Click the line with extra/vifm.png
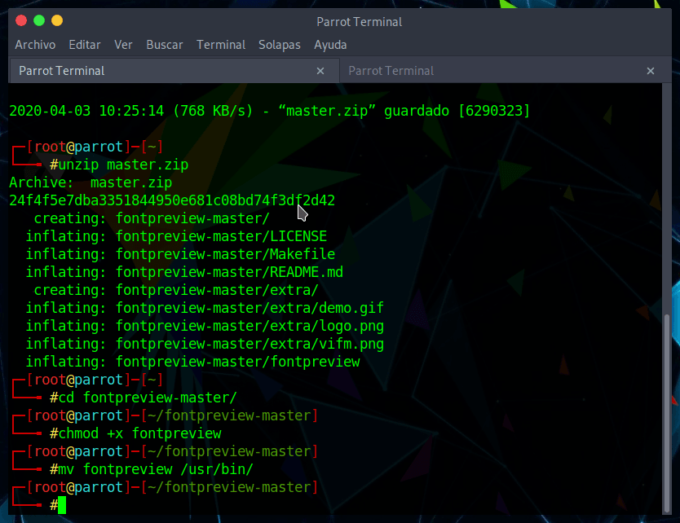Image resolution: width=680 pixels, height=523 pixels. click(x=205, y=344)
